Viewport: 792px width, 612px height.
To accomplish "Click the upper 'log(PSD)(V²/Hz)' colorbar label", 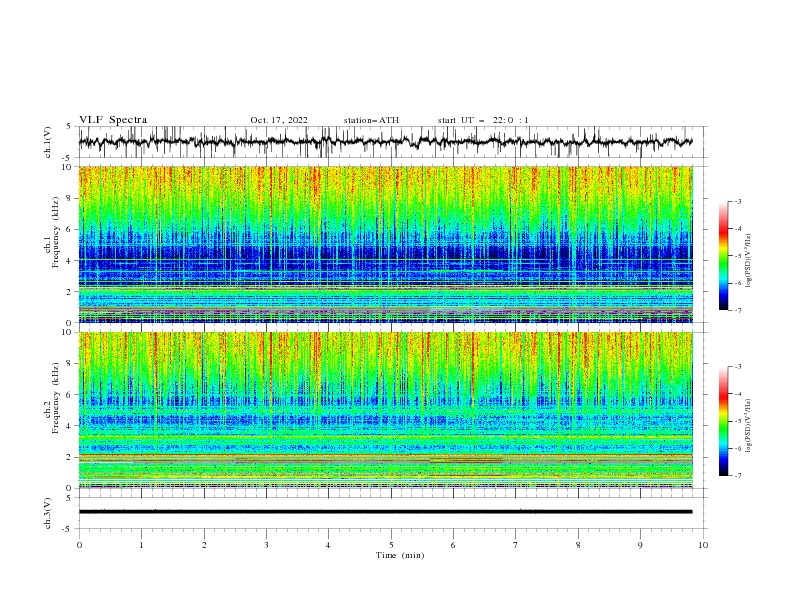I will click(748, 261).
